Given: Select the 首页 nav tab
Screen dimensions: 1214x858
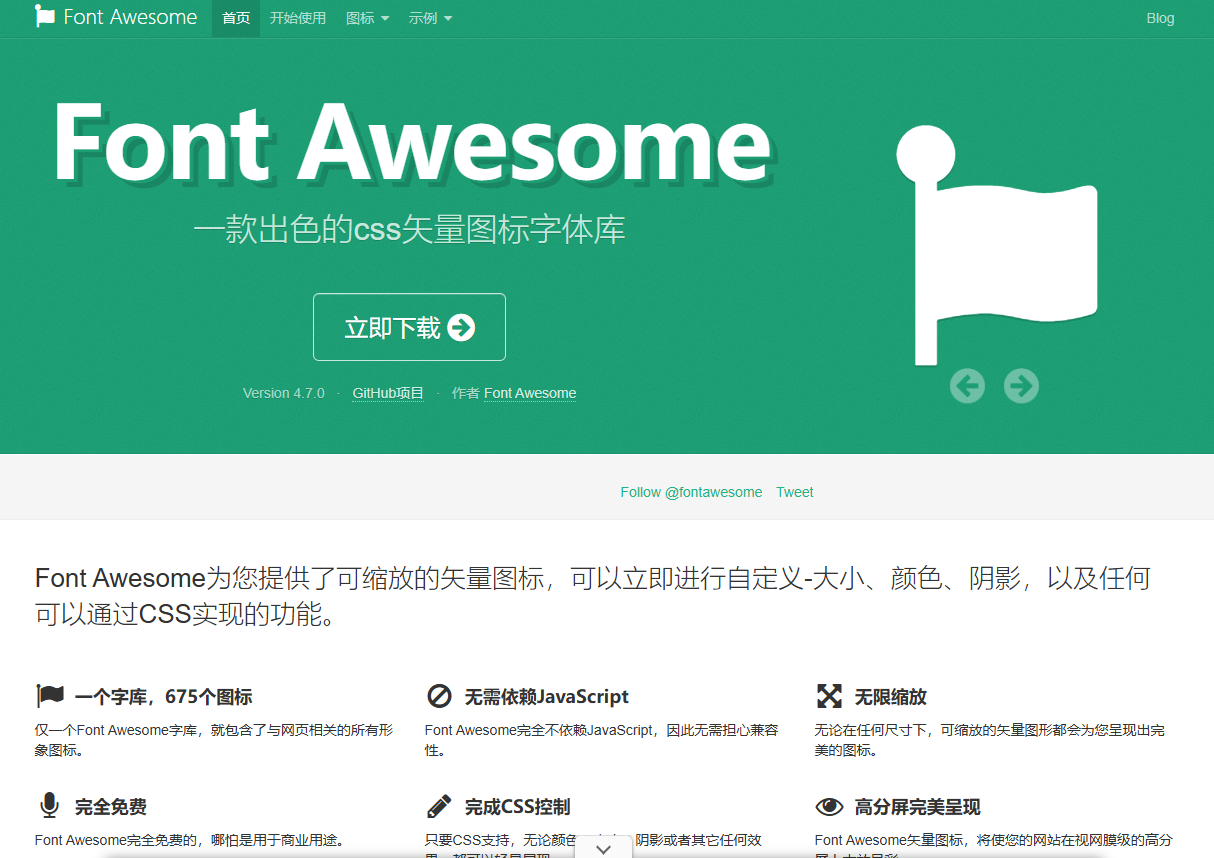Looking at the screenshot, I should click(236, 18).
